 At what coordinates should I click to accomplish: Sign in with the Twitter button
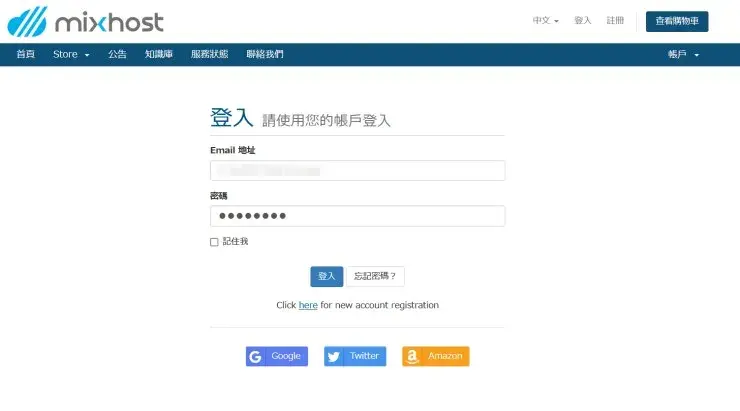tap(355, 356)
